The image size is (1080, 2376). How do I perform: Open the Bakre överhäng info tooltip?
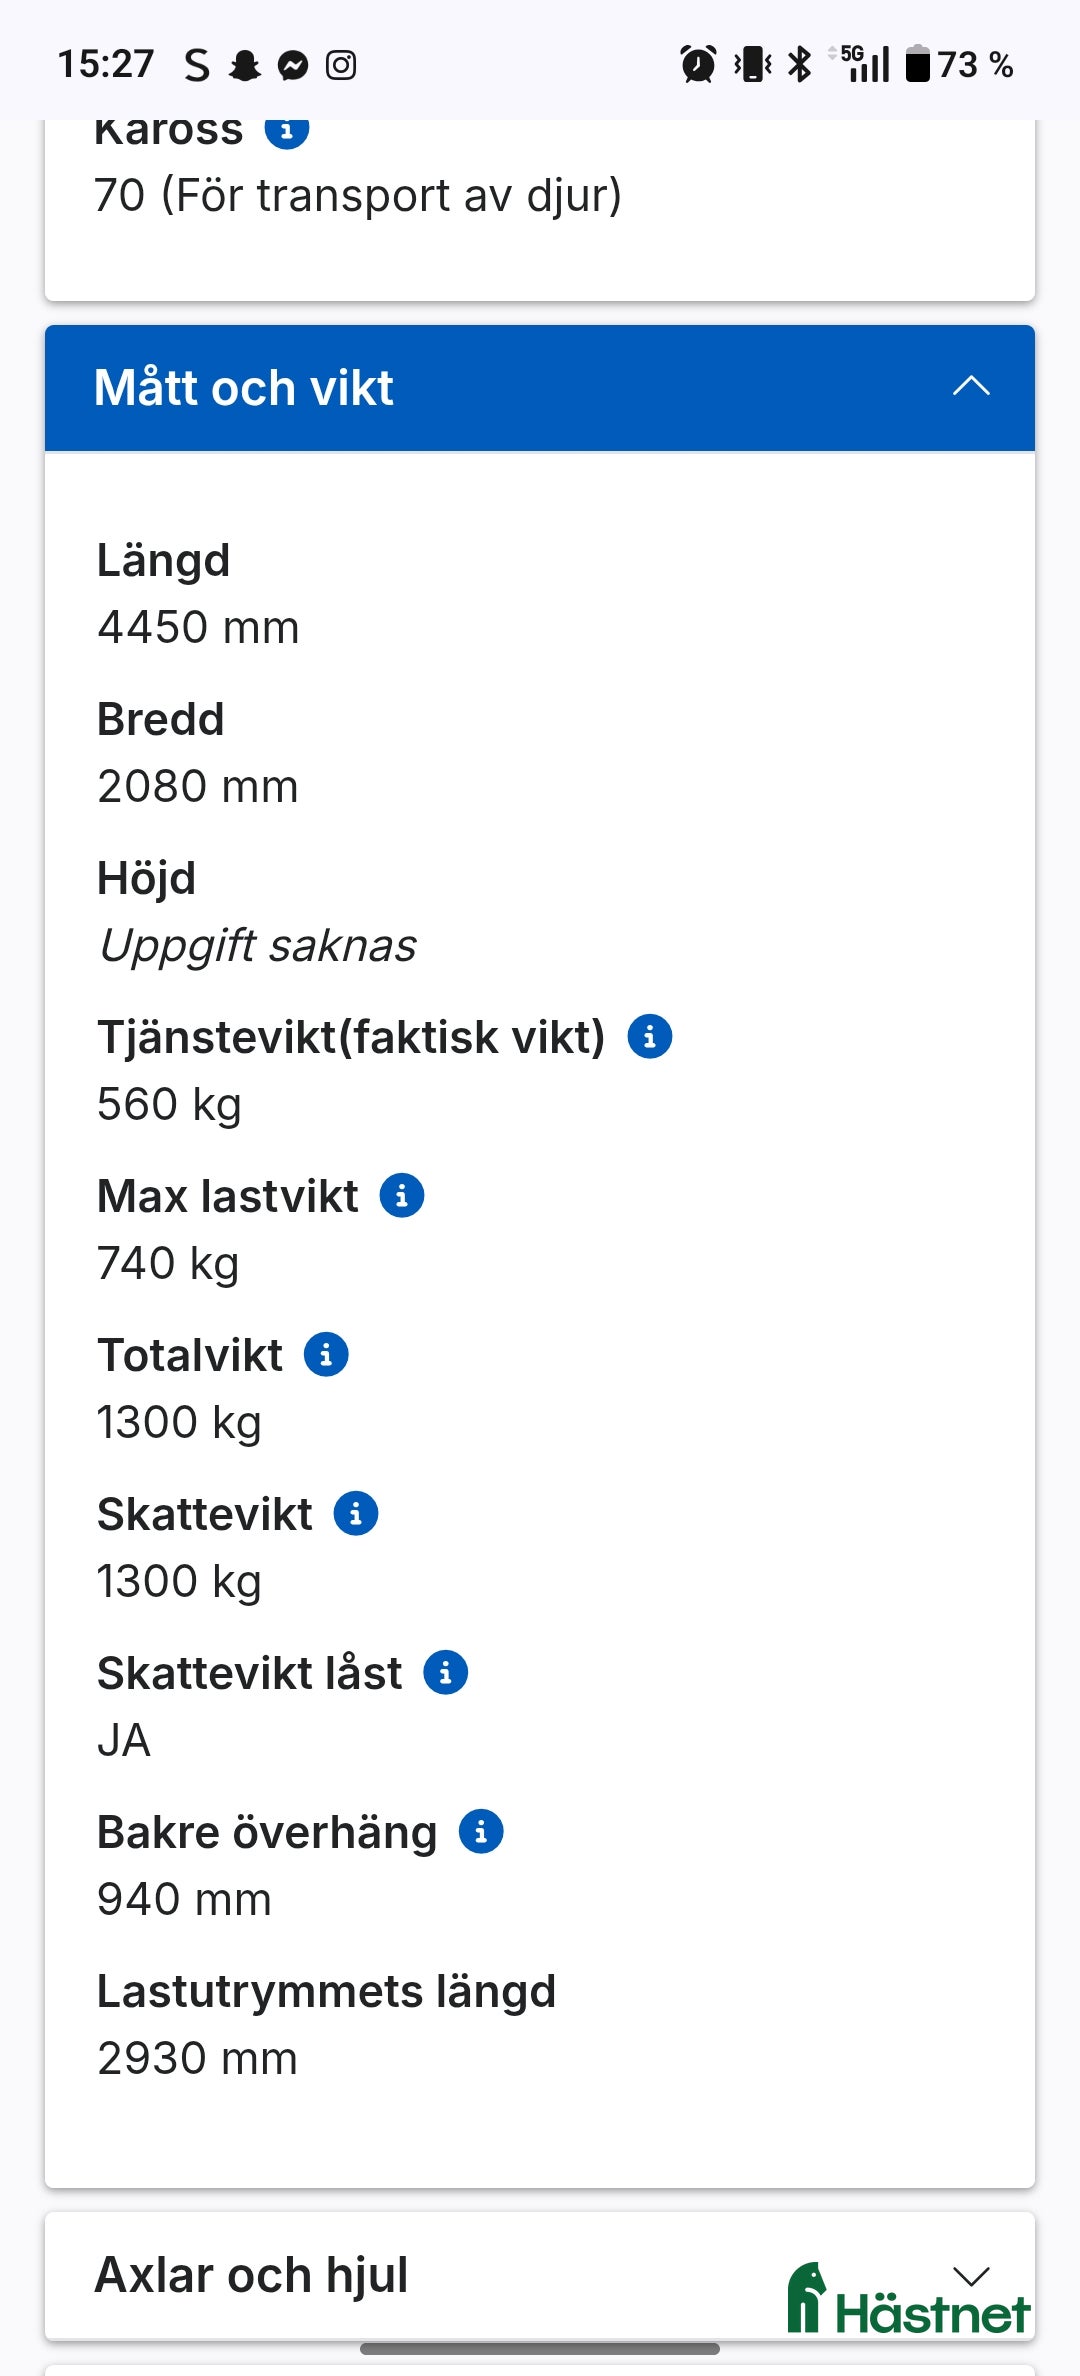point(481,1831)
